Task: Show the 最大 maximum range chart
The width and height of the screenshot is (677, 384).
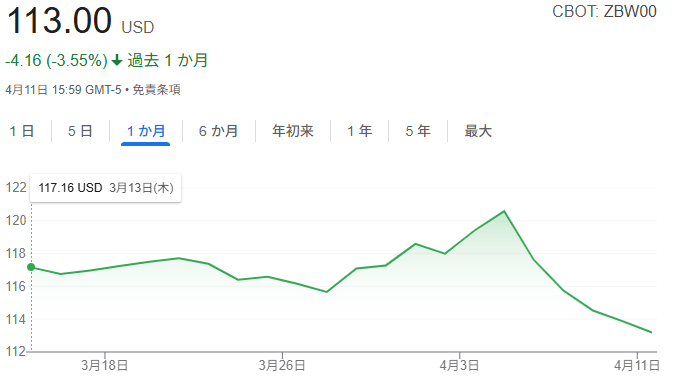Action: [478, 131]
